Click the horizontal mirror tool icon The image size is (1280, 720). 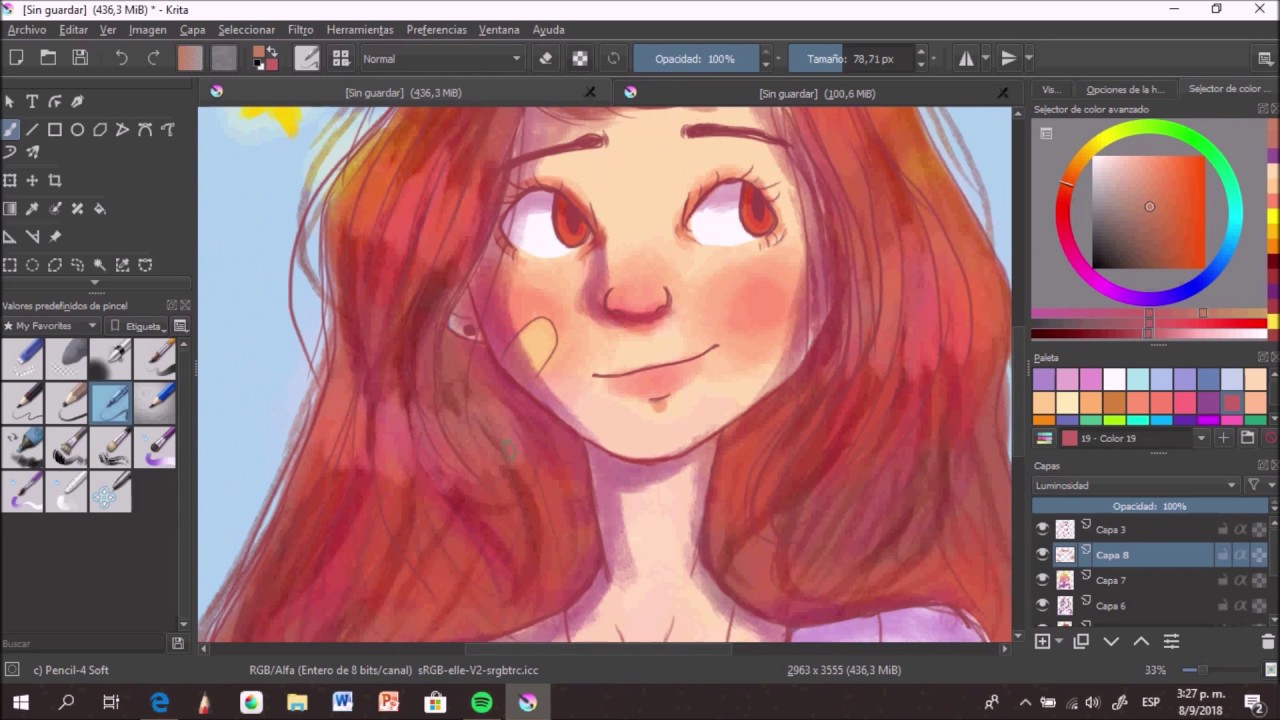[x=966, y=59]
